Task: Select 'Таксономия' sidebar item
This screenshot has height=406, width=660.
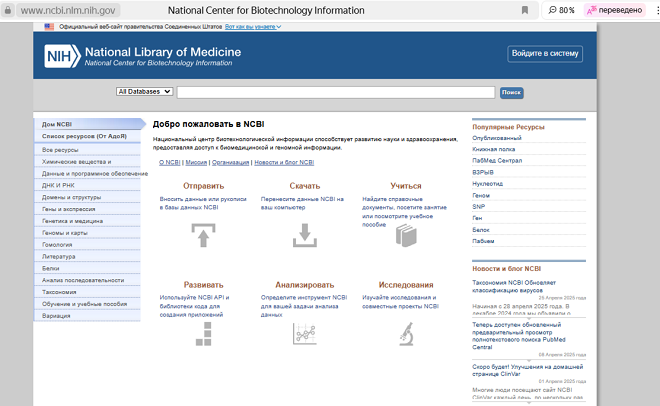Action: (x=87, y=292)
